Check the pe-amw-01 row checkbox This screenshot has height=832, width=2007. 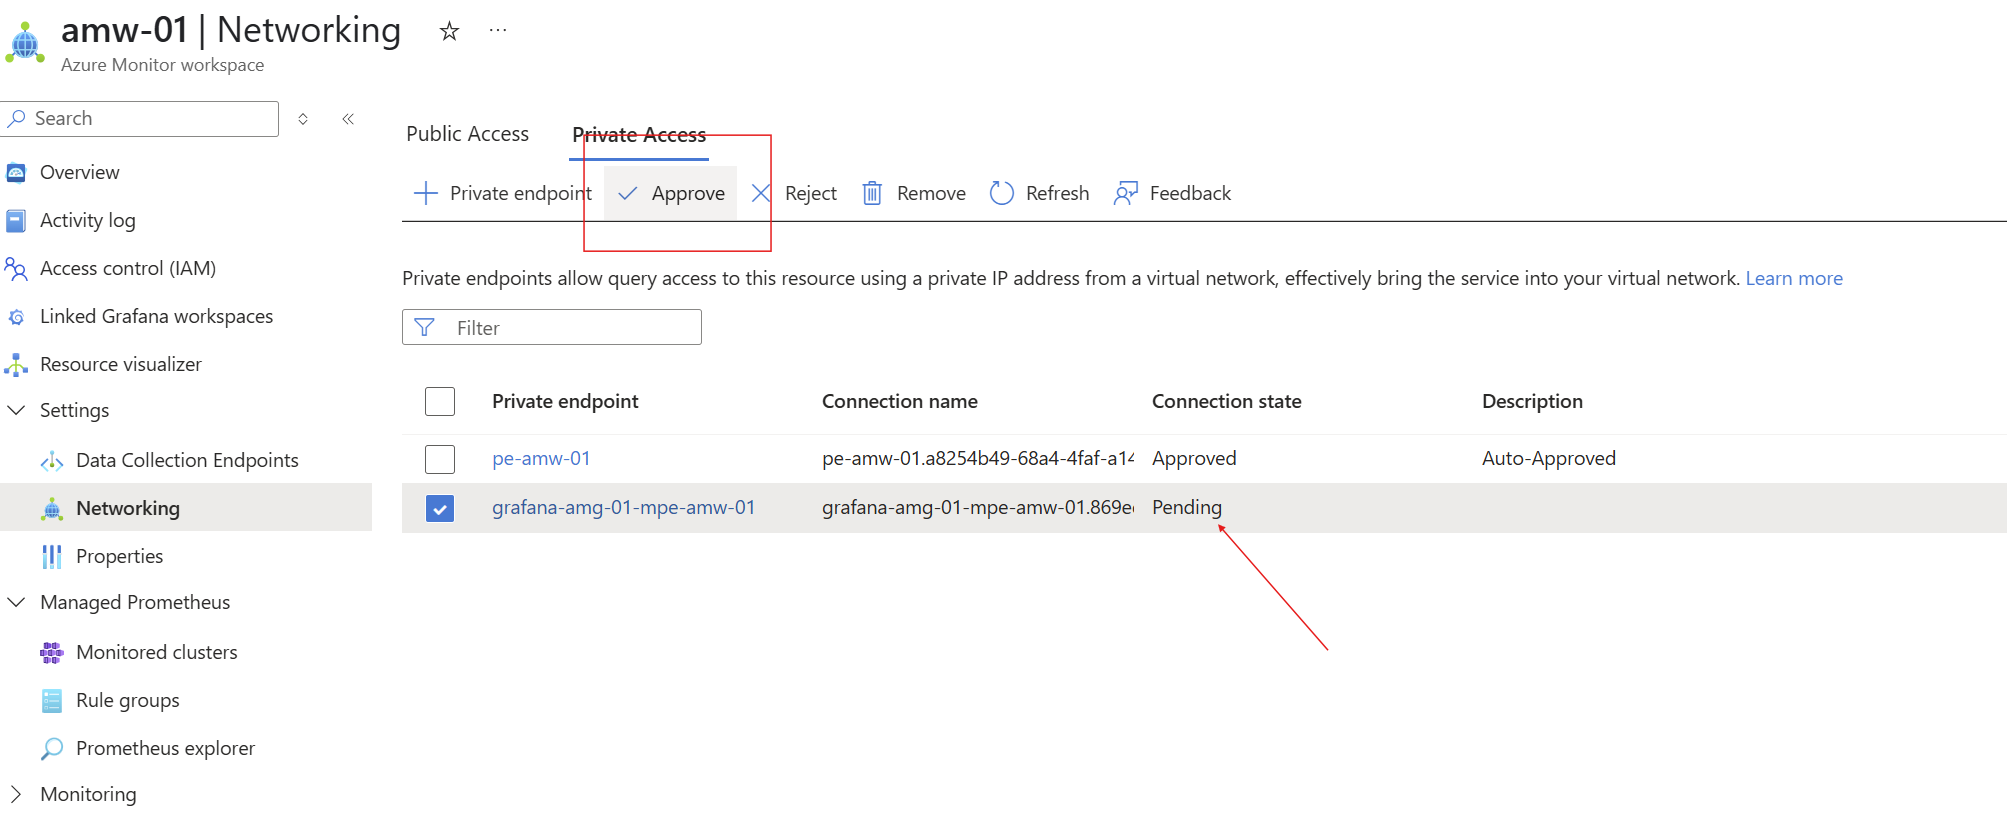tap(440, 459)
